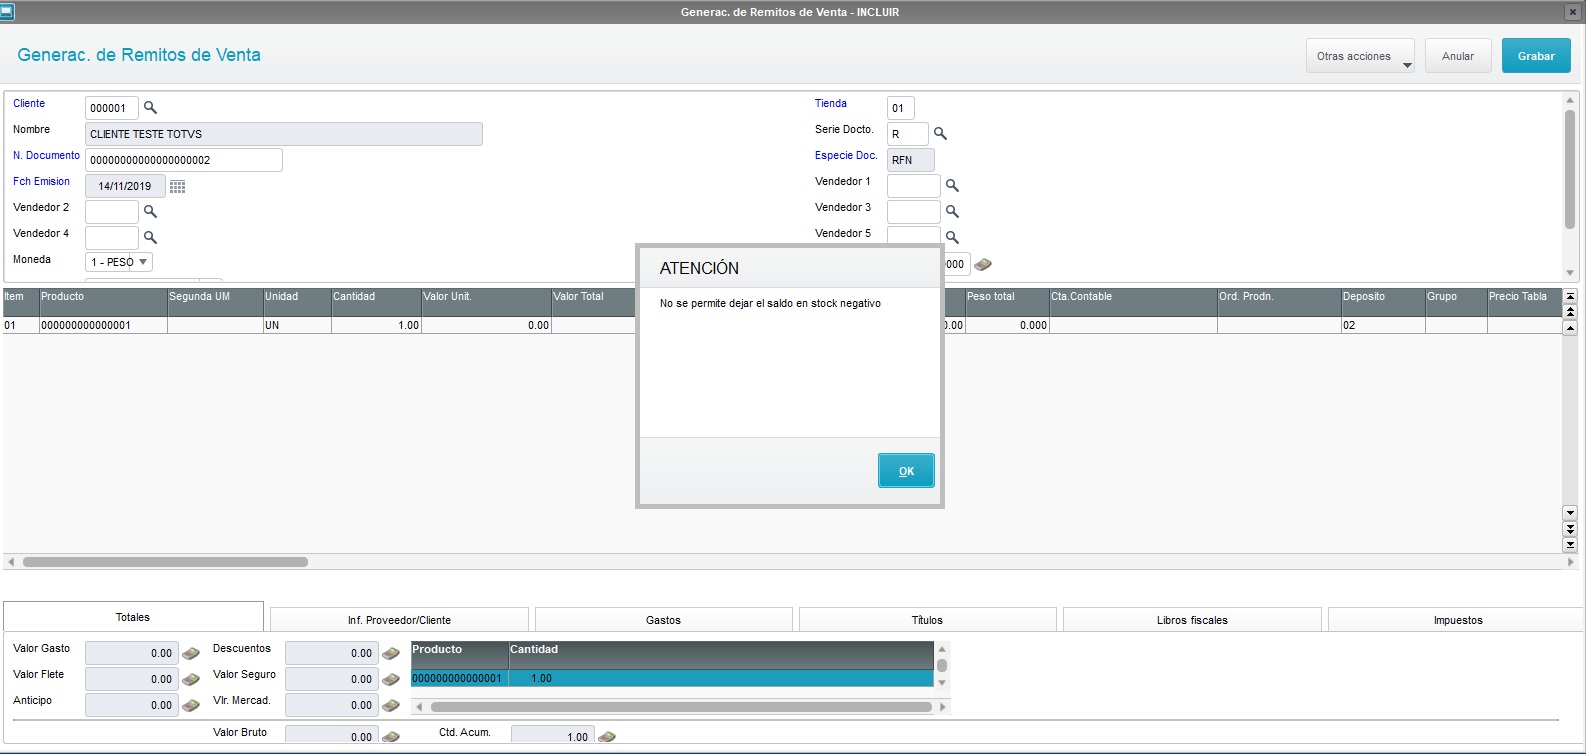Open calculator icon next to Vlr. Mercad.
Image resolution: width=1586 pixels, height=755 pixels.
tap(391, 706)
